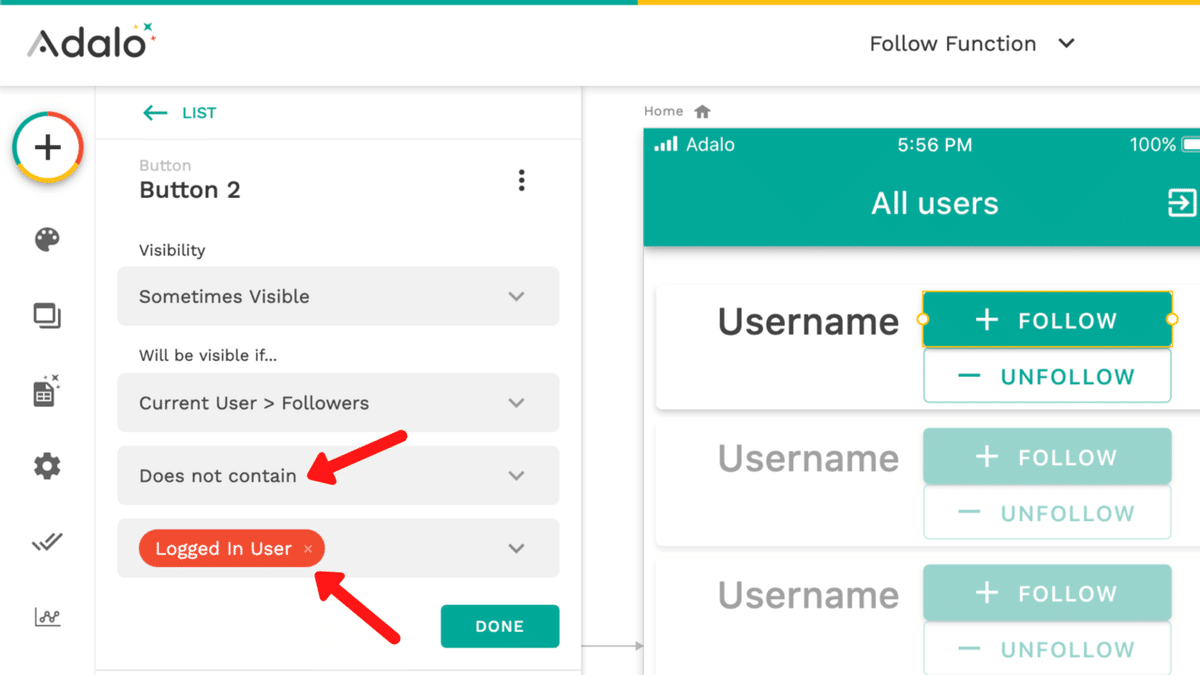
Task: Open the analytics chart icon
Action: pyautogui.click(x=47, y=617)
